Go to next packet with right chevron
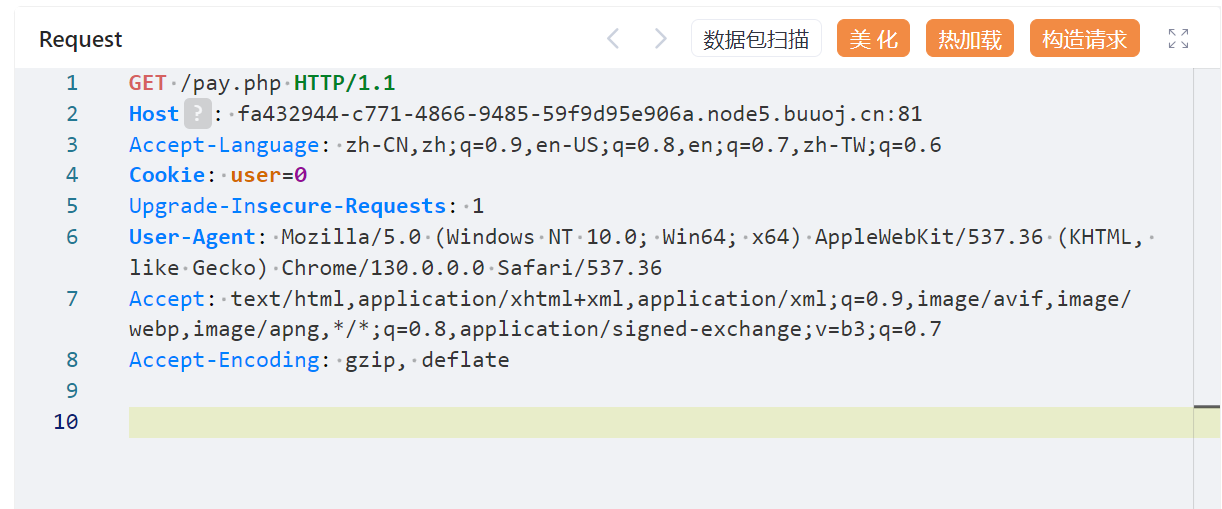The height and width of the screenshot is (509, 1222). pyautogui.click(x=660, y=39)
